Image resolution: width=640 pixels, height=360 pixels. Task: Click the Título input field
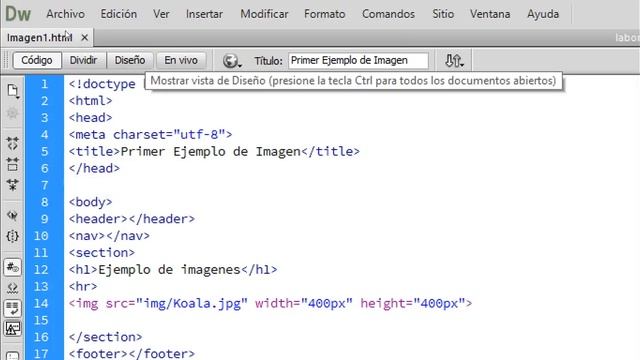point(358,60)
